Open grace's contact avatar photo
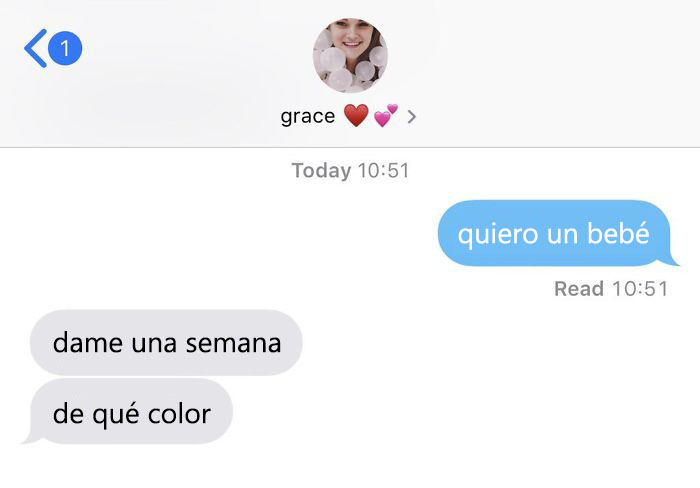The width and height of the screenshot is (700, 488). click(x=350, y=55)
